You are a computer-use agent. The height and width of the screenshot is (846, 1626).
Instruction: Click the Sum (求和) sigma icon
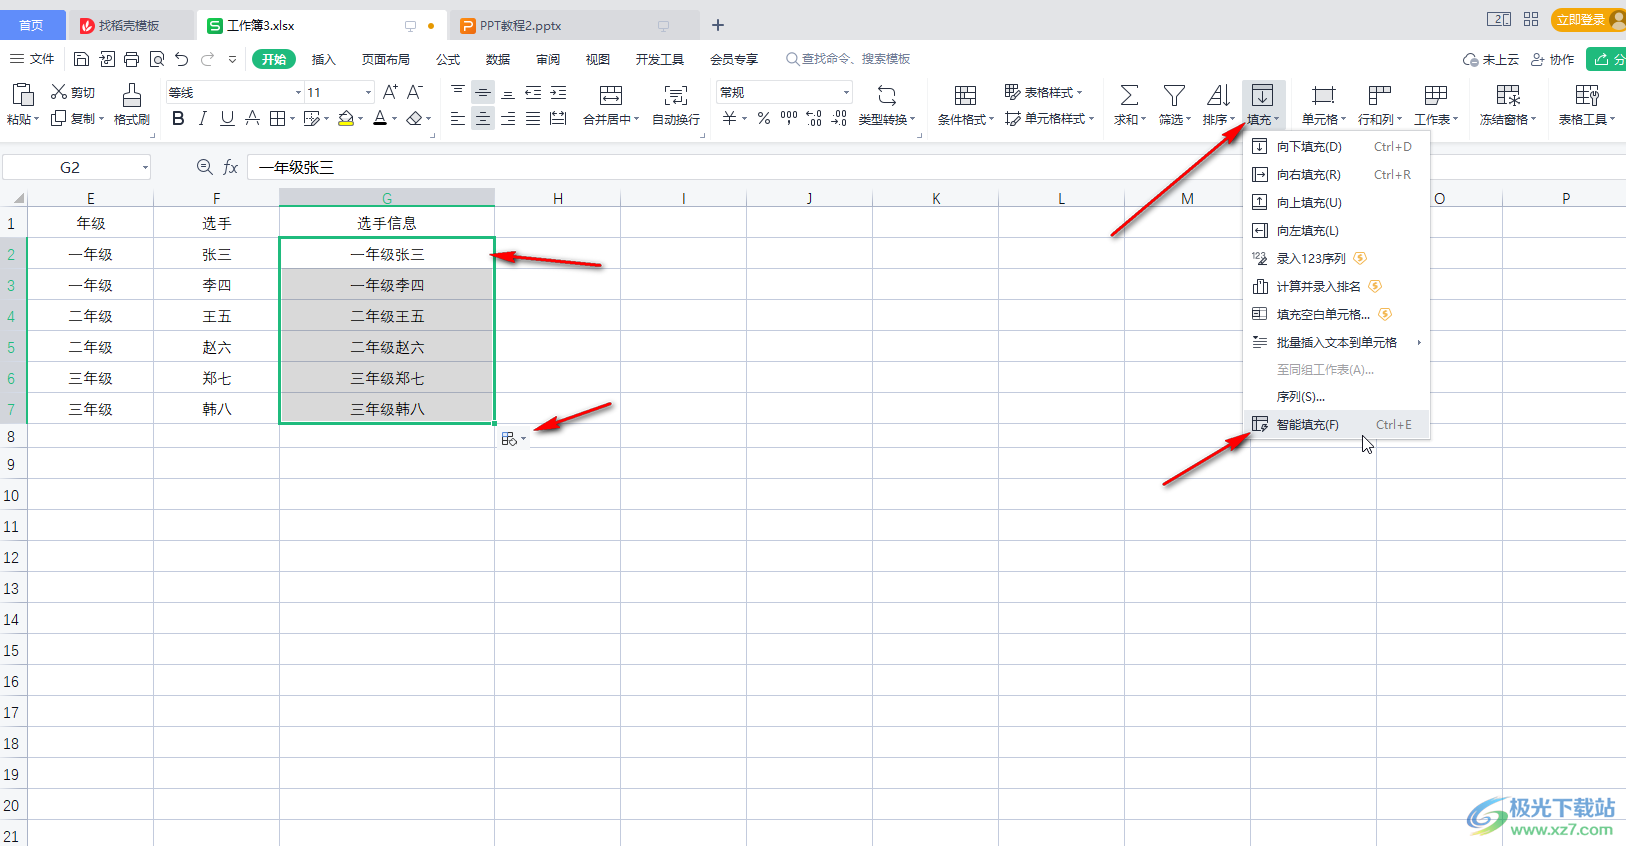1129,95
